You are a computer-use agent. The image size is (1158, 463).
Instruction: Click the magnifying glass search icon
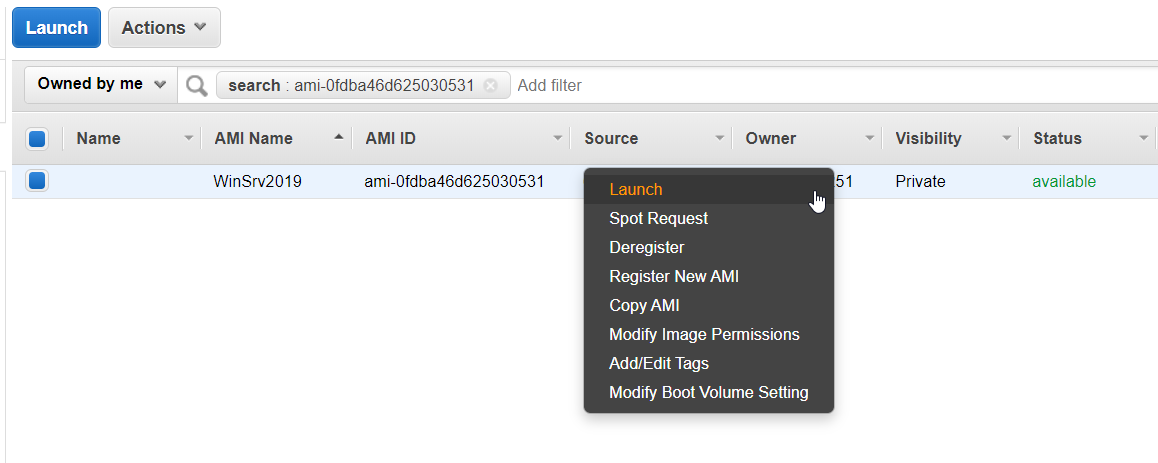point(197,85)
